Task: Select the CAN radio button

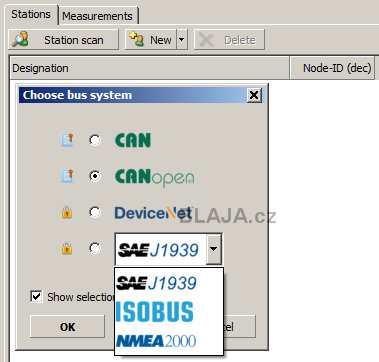Action: click(x=95, y=140)
